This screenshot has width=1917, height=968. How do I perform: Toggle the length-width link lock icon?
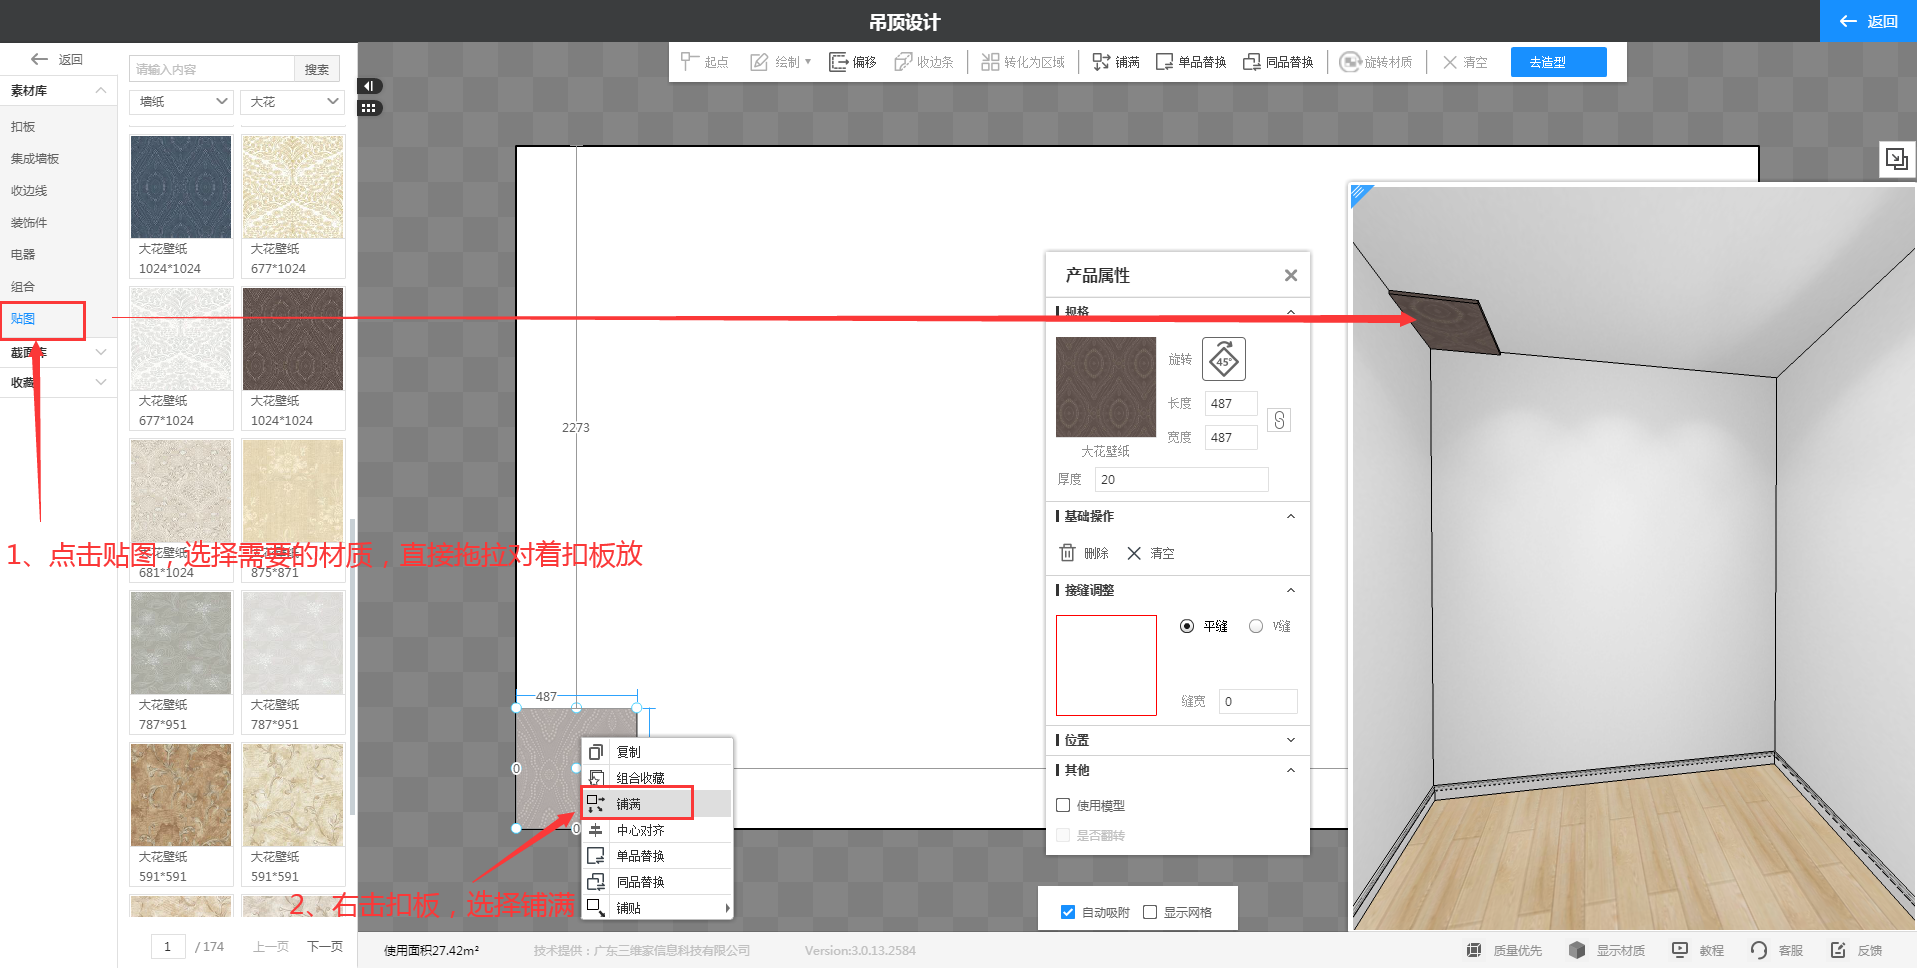tap(1279, 420)
